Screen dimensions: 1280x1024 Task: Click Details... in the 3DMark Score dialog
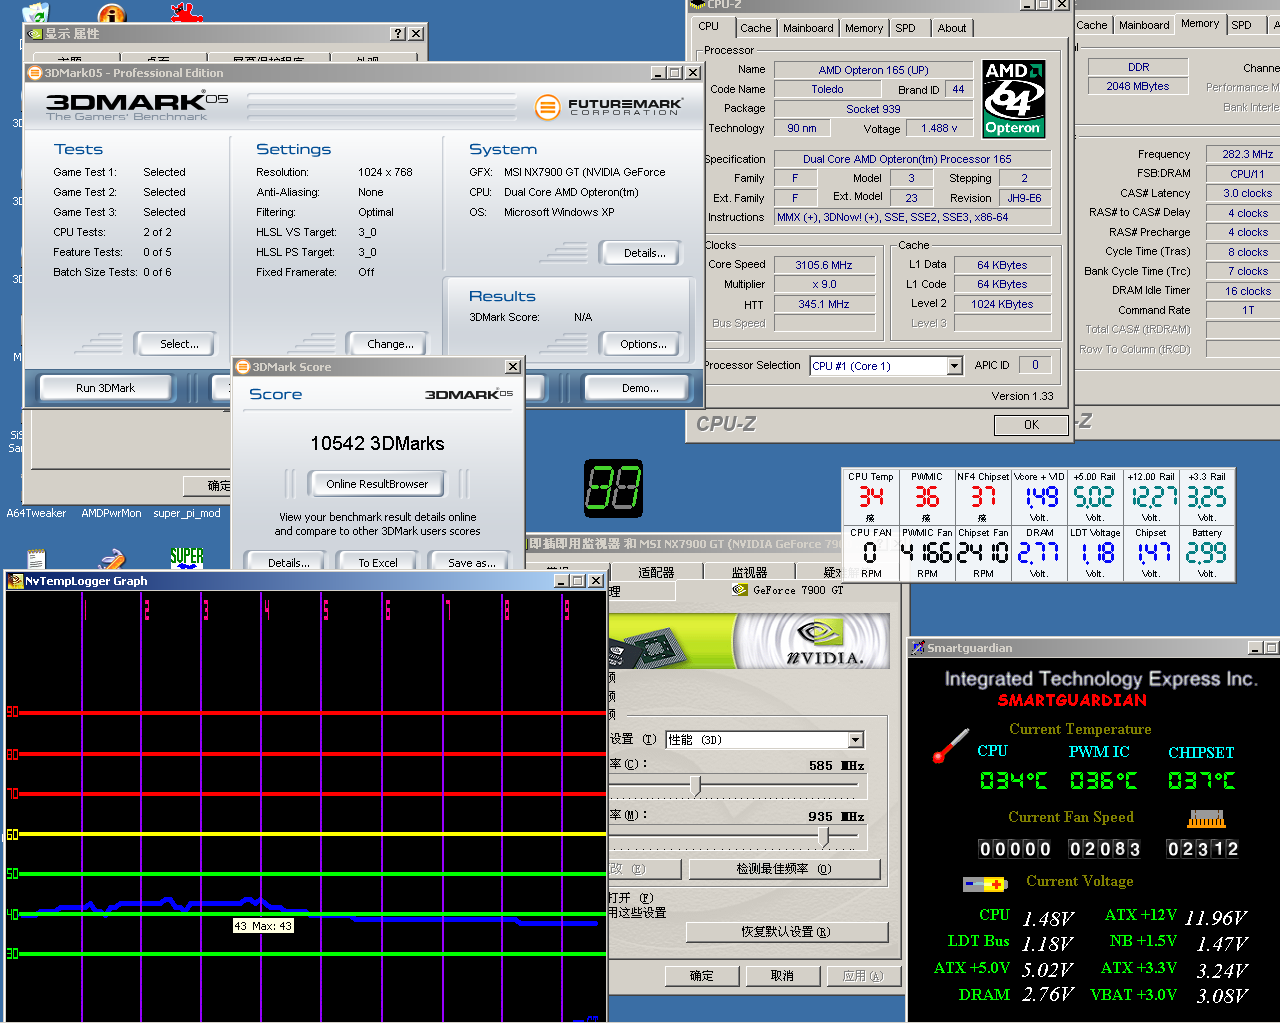(289, 563)
